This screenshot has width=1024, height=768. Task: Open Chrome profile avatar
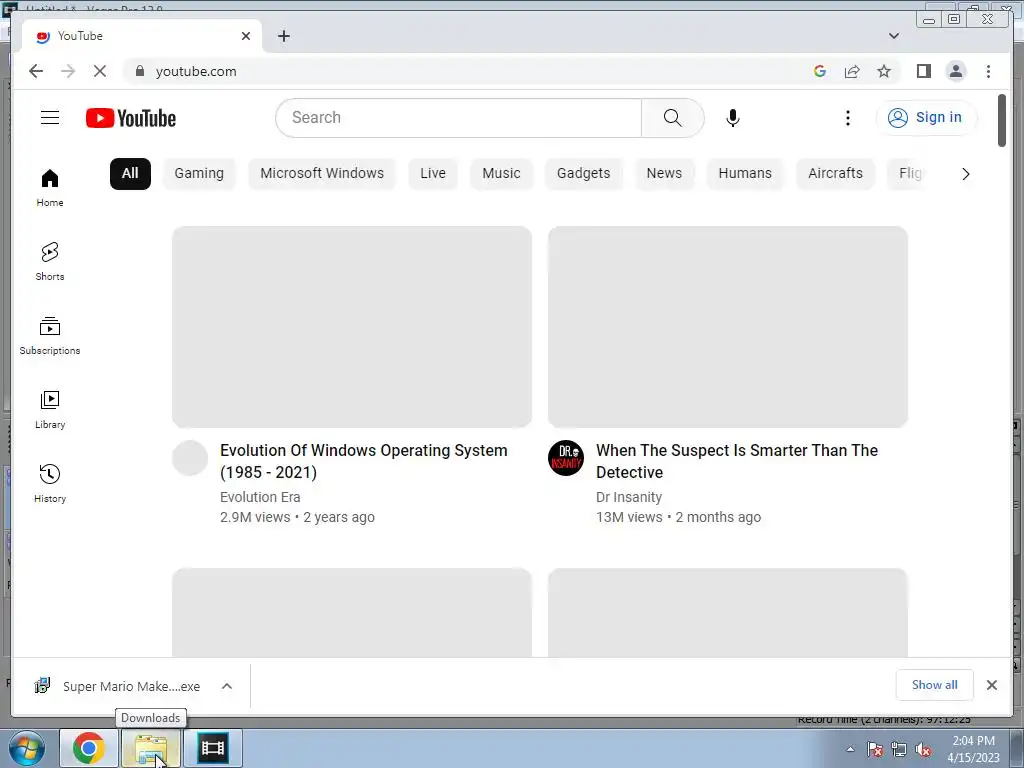pyautogui.click(x=956, y=71)
